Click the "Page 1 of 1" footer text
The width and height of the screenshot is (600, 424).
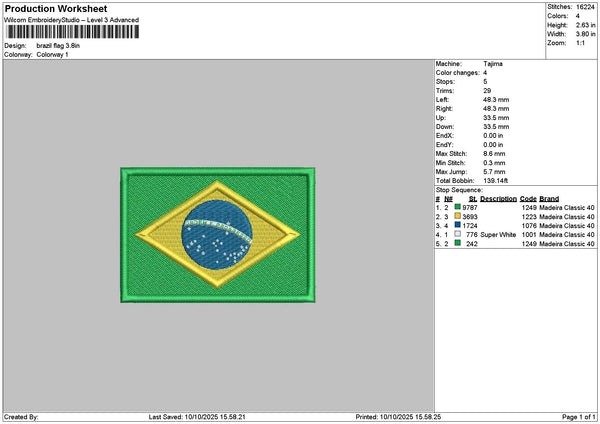point(579,417)
